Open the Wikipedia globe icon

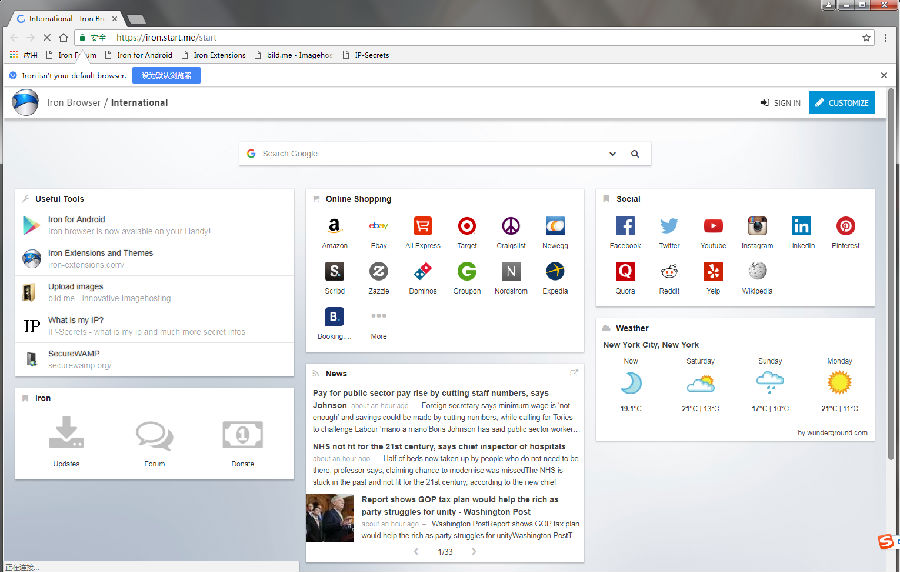[757, 271]
